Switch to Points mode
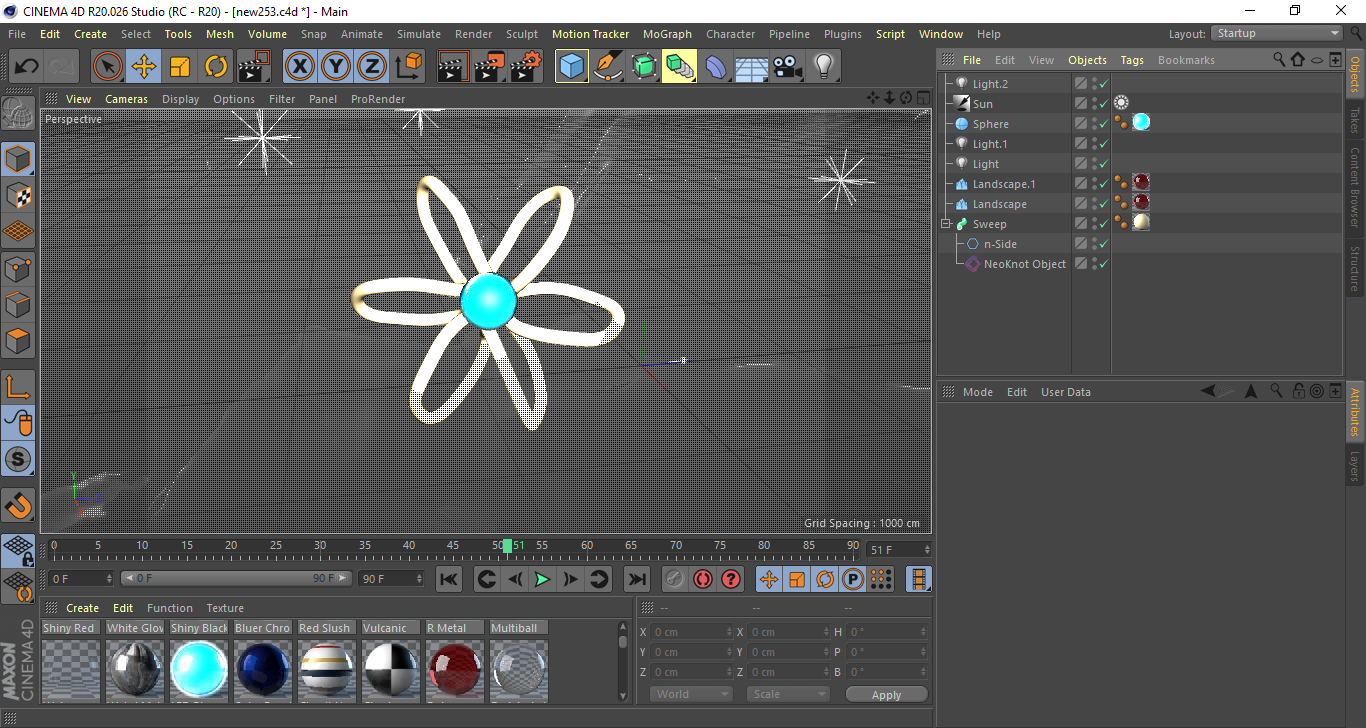Image resolution: width=1366 pixels, height=728 pixels. pos(18,269)
